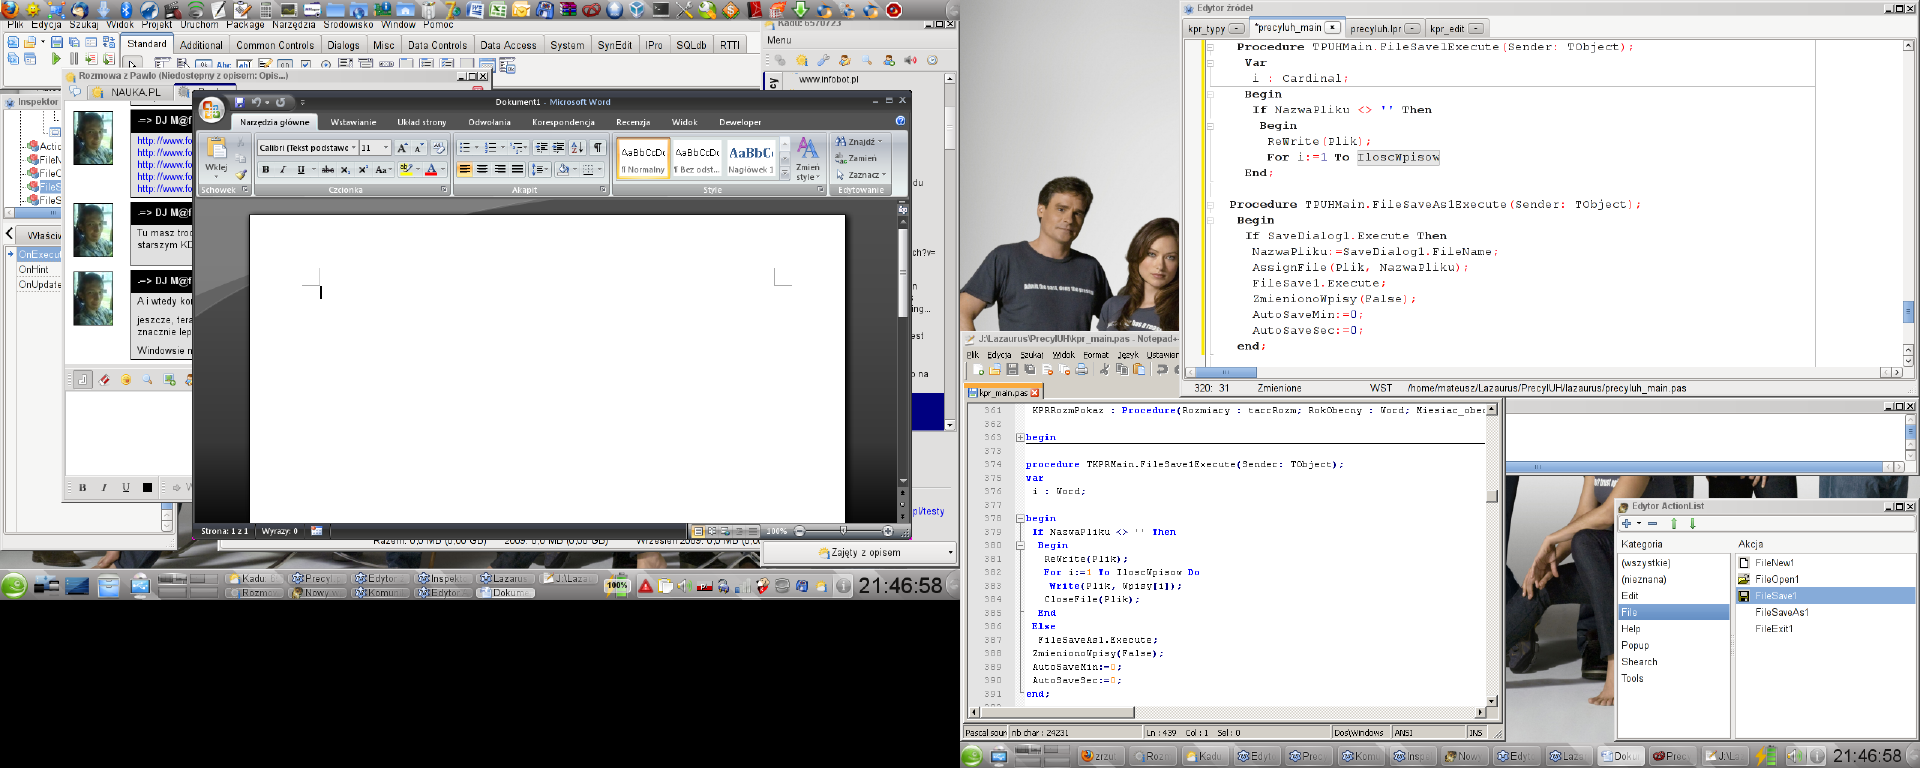Pause execution in Lazarus toolbar
1920x768 pixels.
coord(74,59)
